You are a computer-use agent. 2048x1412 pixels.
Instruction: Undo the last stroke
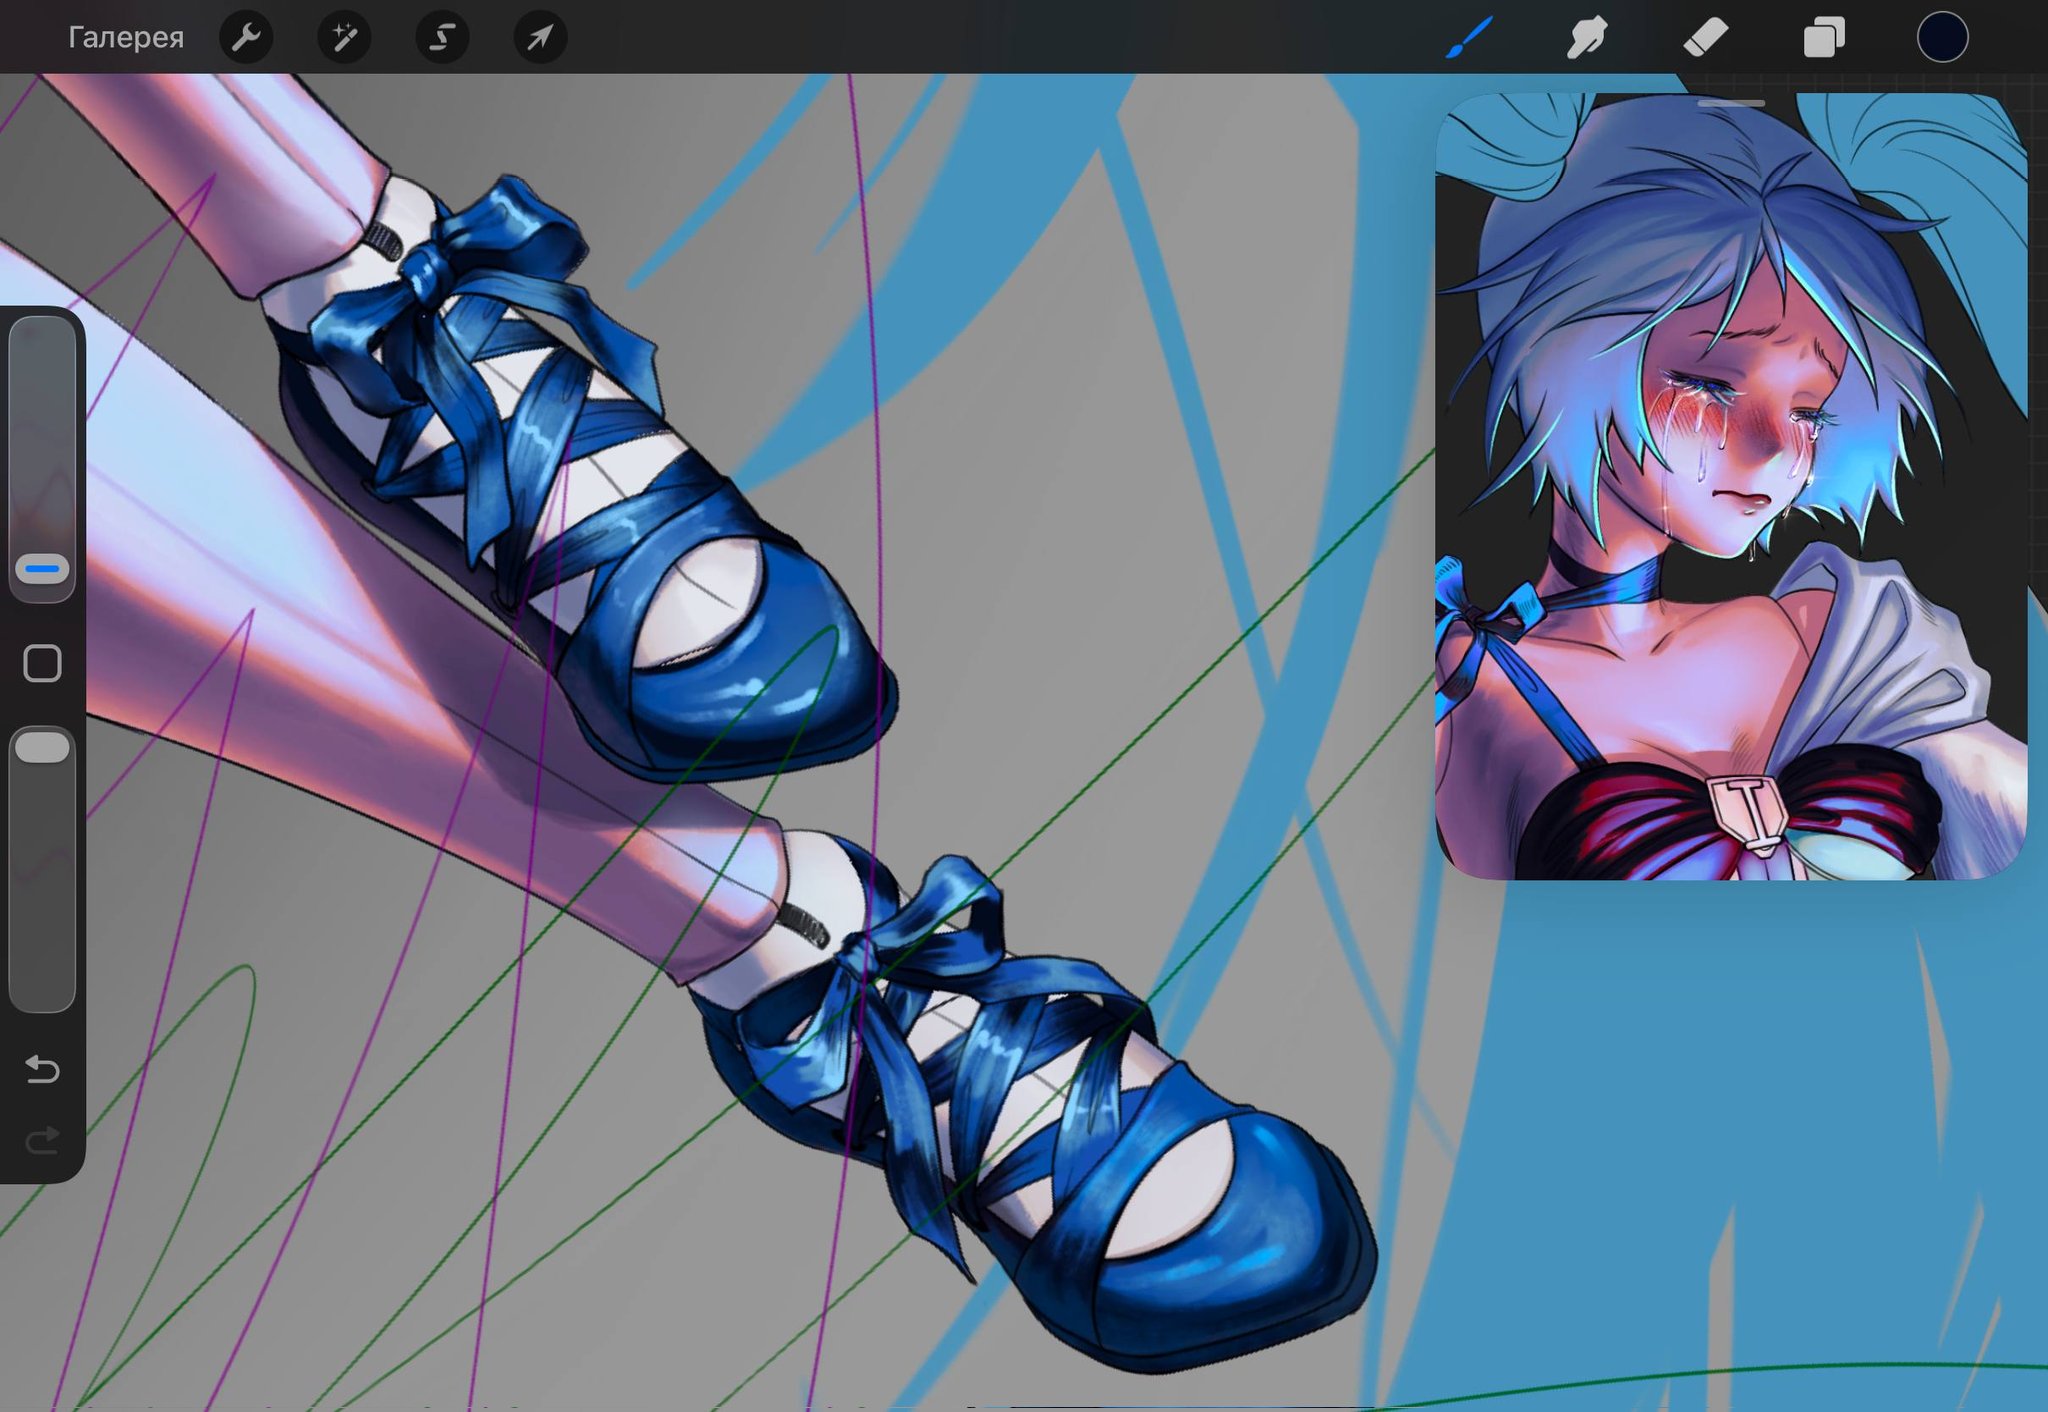(42, 1069)
